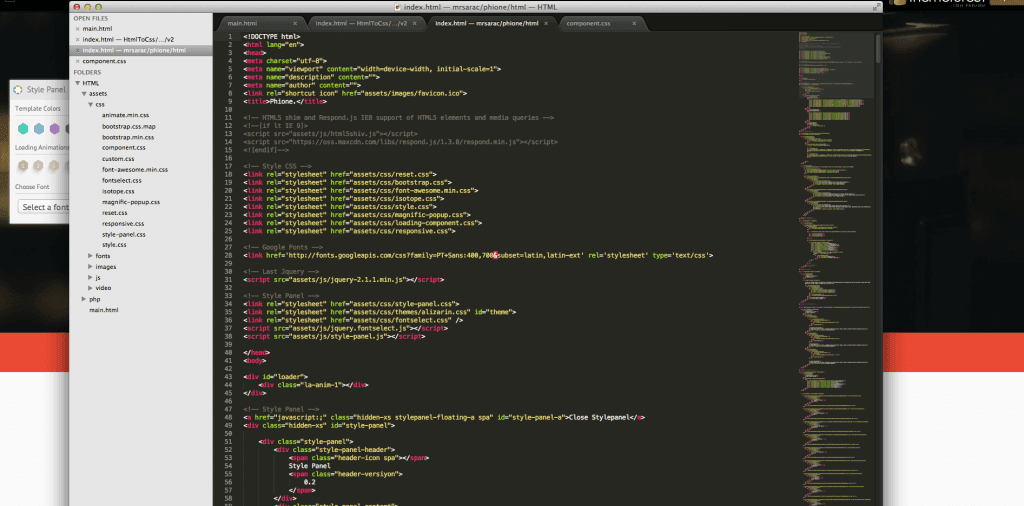Close index.html HtmlToCss v2 in Open Files
Image resolution: width=1024 pixels, height=506 pixels.
[x=78, y=39]
